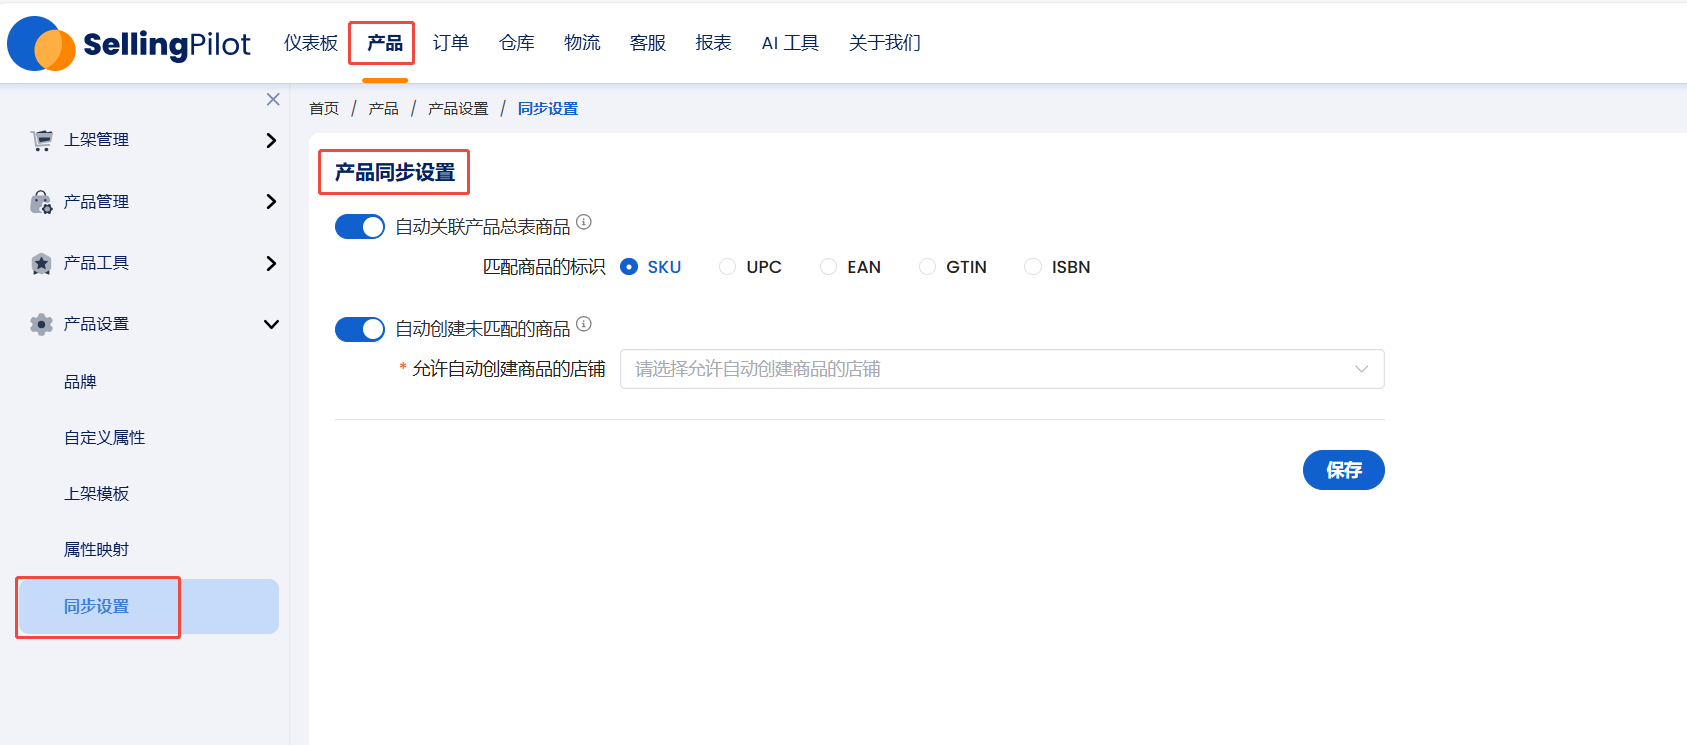Viewport: 1687px width, 745px height.
Task: Select the UPC radio option
Action: [728, 267]
